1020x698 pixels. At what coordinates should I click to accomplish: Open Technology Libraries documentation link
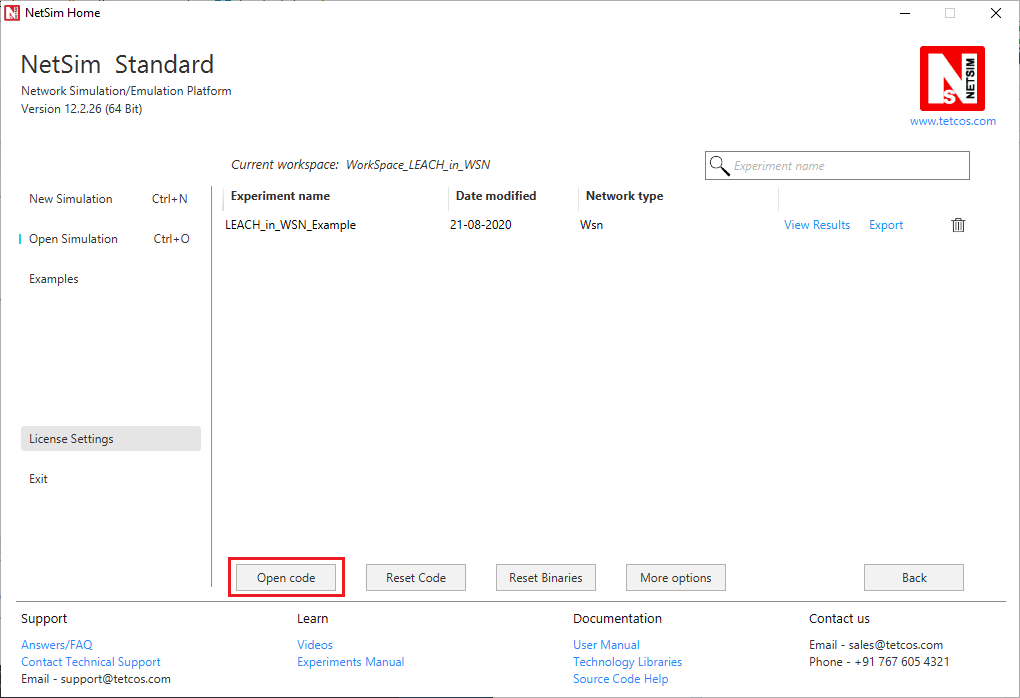tap(628, 662)
